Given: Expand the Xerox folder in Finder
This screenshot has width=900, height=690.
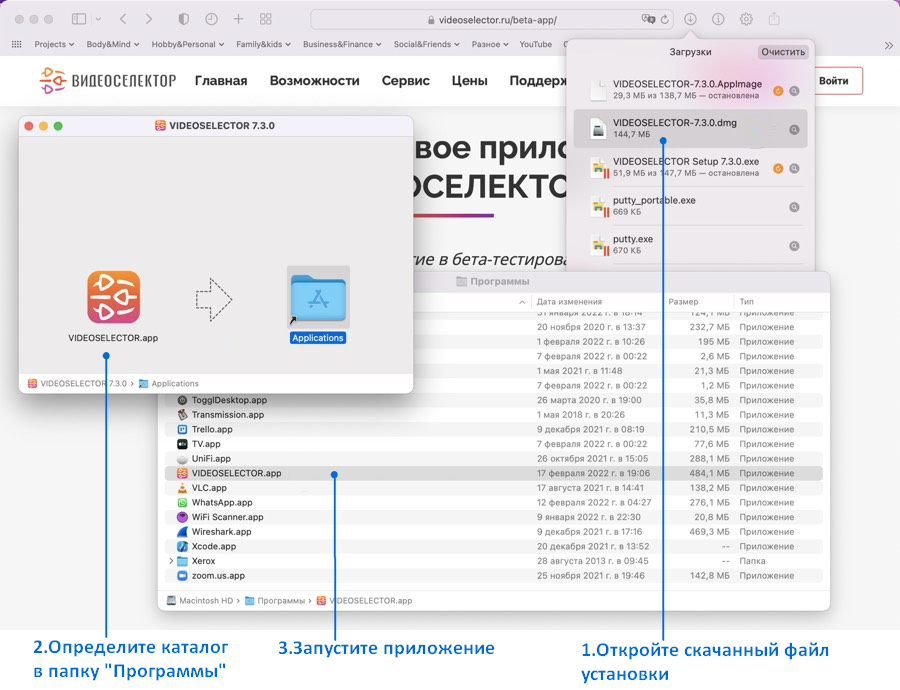Looking at the screenshot, I should pos(171,561).
